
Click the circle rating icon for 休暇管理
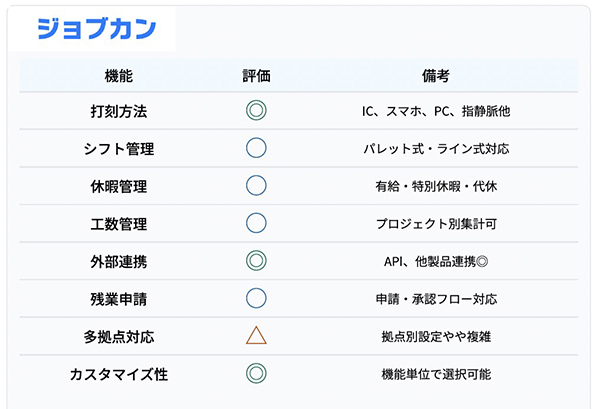(256, 185)
